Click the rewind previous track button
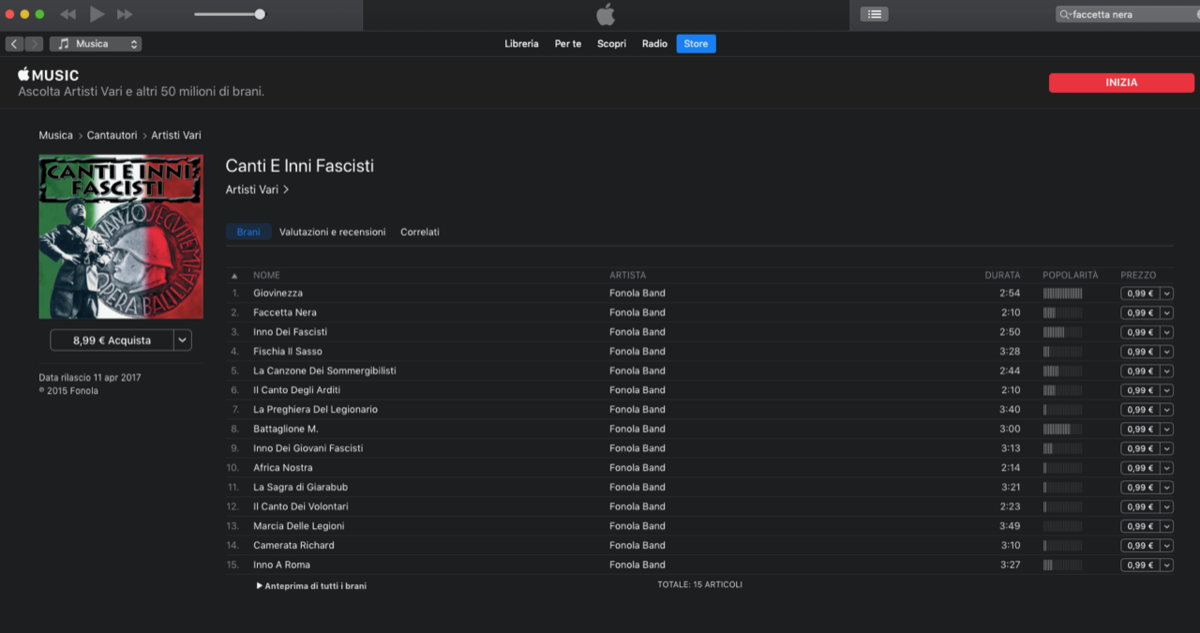This screenshot has width=1200, height=633. (68, 14)
